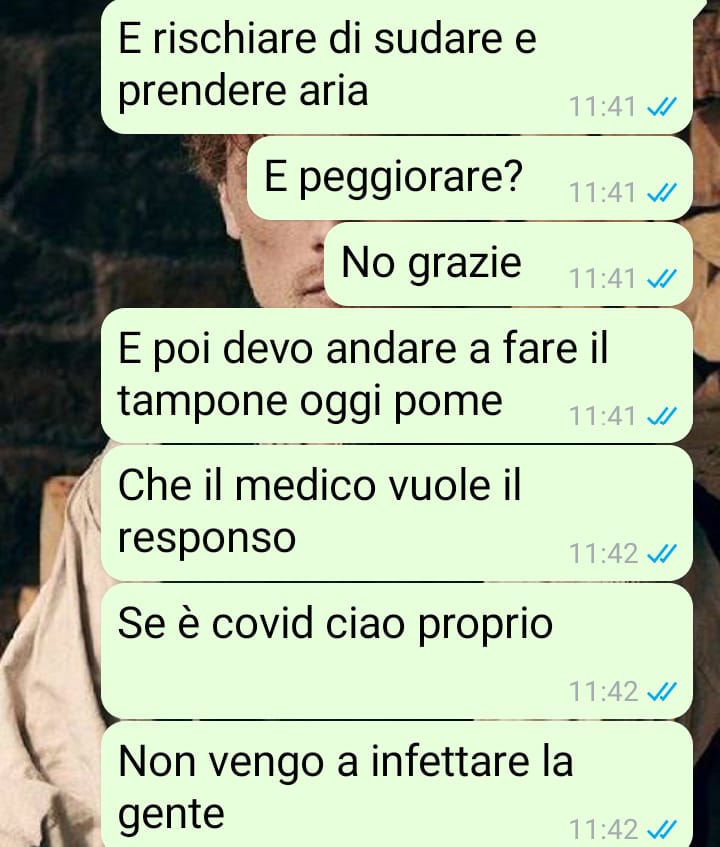Tap the 11:42 timestamp on covid message
The width and height of the screenshot is (720, 847).
pyautogui.click(x=603, y=692)
